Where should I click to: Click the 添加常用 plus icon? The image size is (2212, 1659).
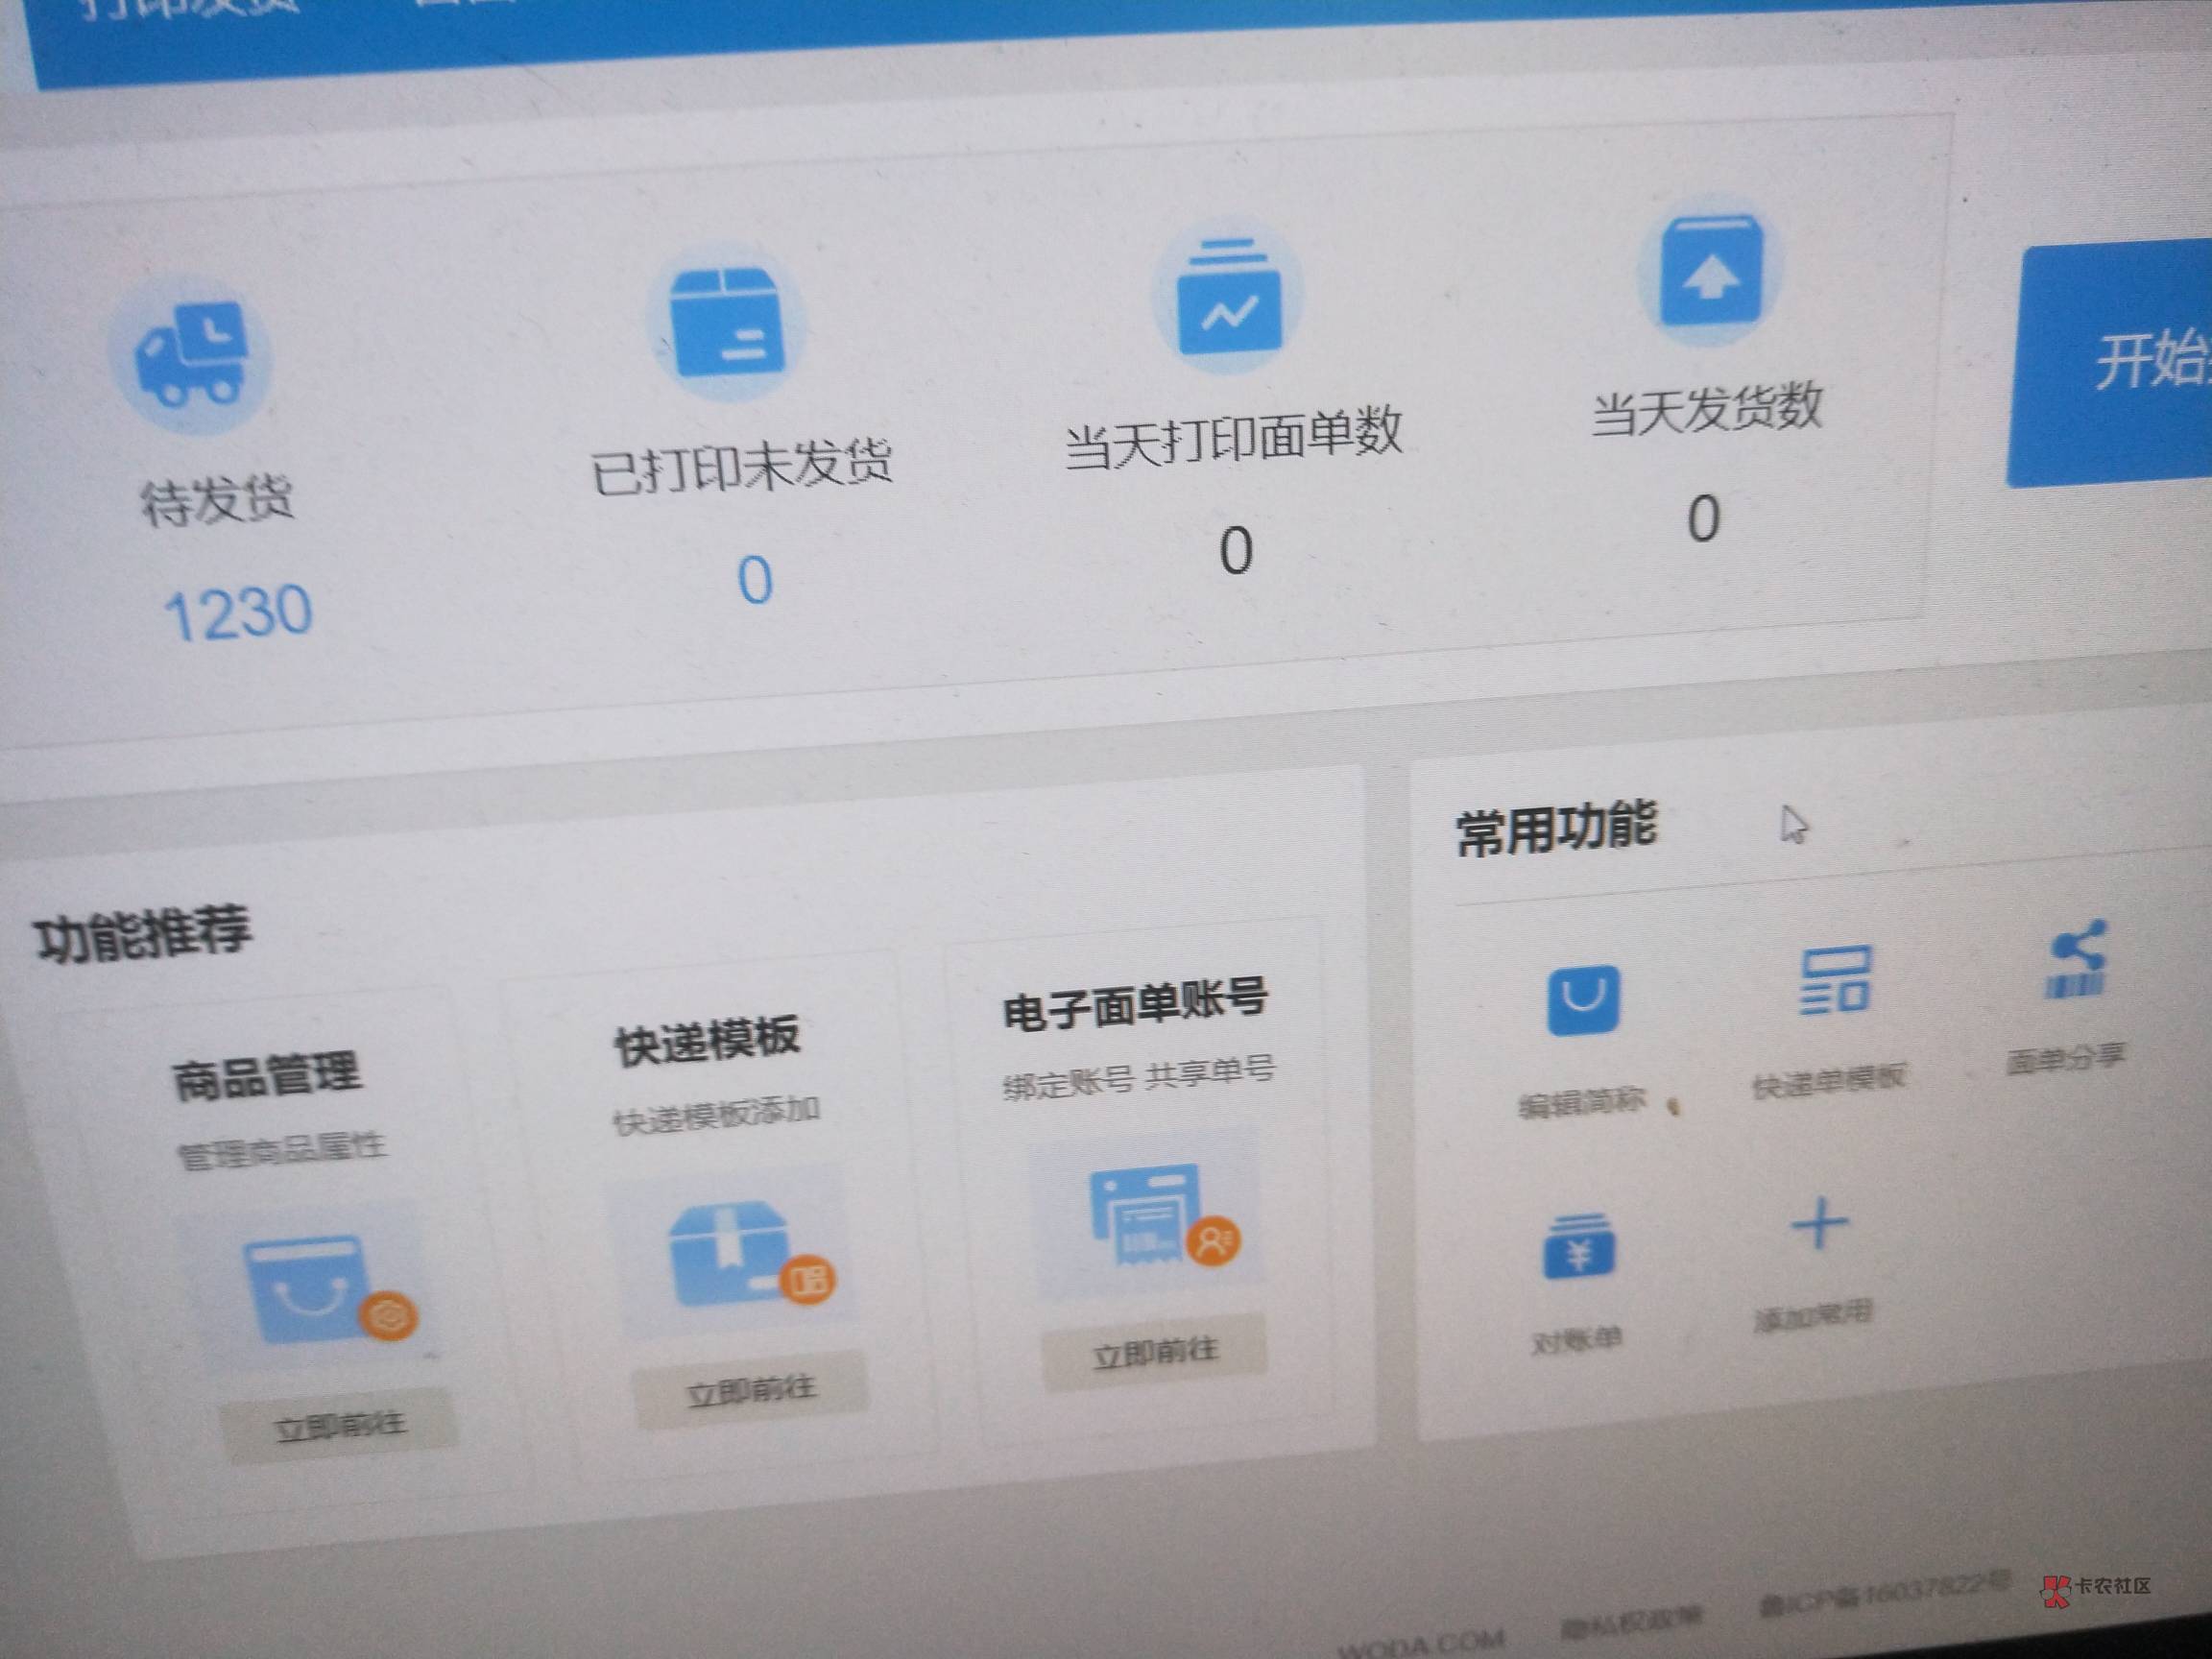1819,1224
